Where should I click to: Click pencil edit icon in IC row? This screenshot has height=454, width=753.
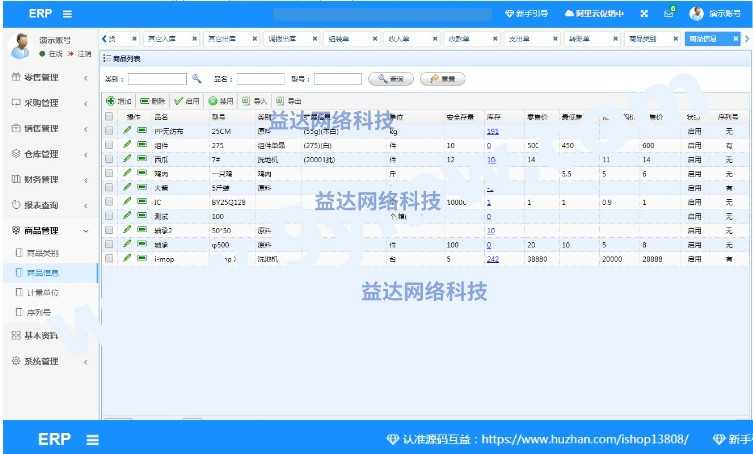tap(127, 201)
